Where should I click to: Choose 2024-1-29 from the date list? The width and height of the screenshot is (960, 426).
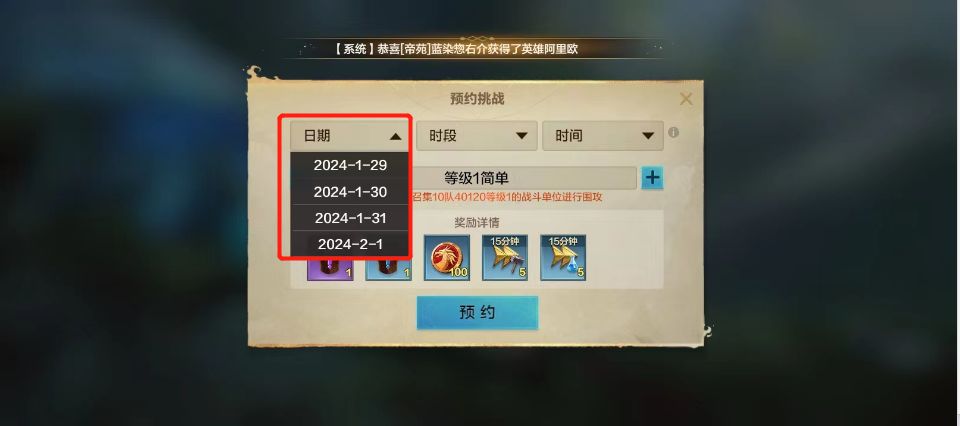pos(350,165)
